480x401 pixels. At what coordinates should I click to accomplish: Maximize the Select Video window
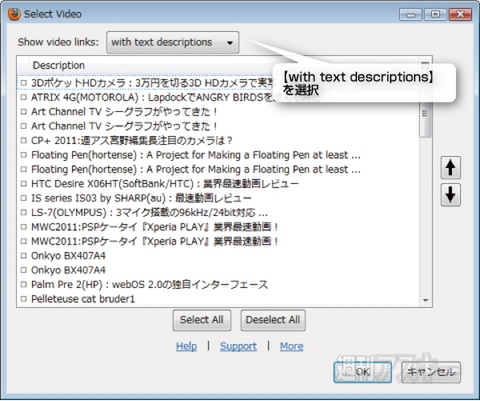435,14
